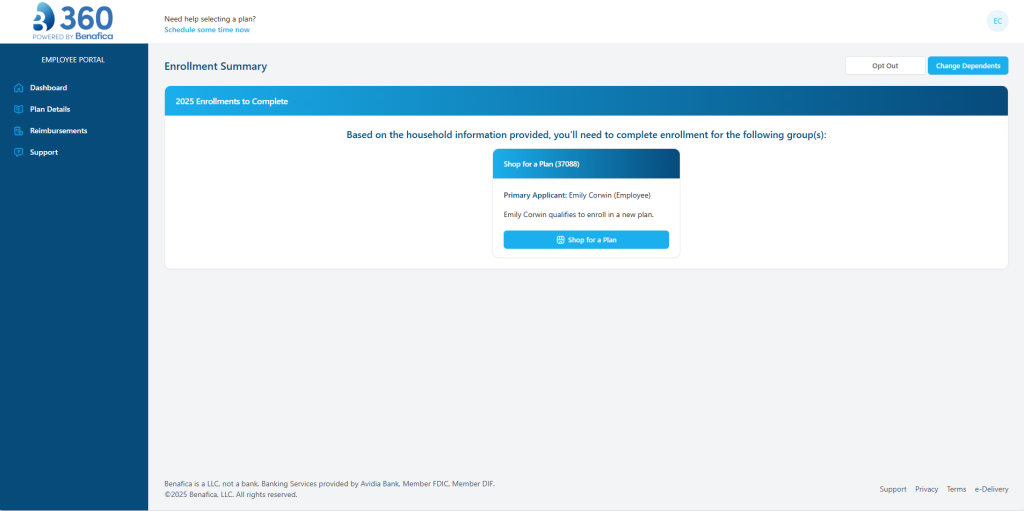Click the qualifies to enroll message
Viewport: 1024px width, 511px height.
click(579, 214)
